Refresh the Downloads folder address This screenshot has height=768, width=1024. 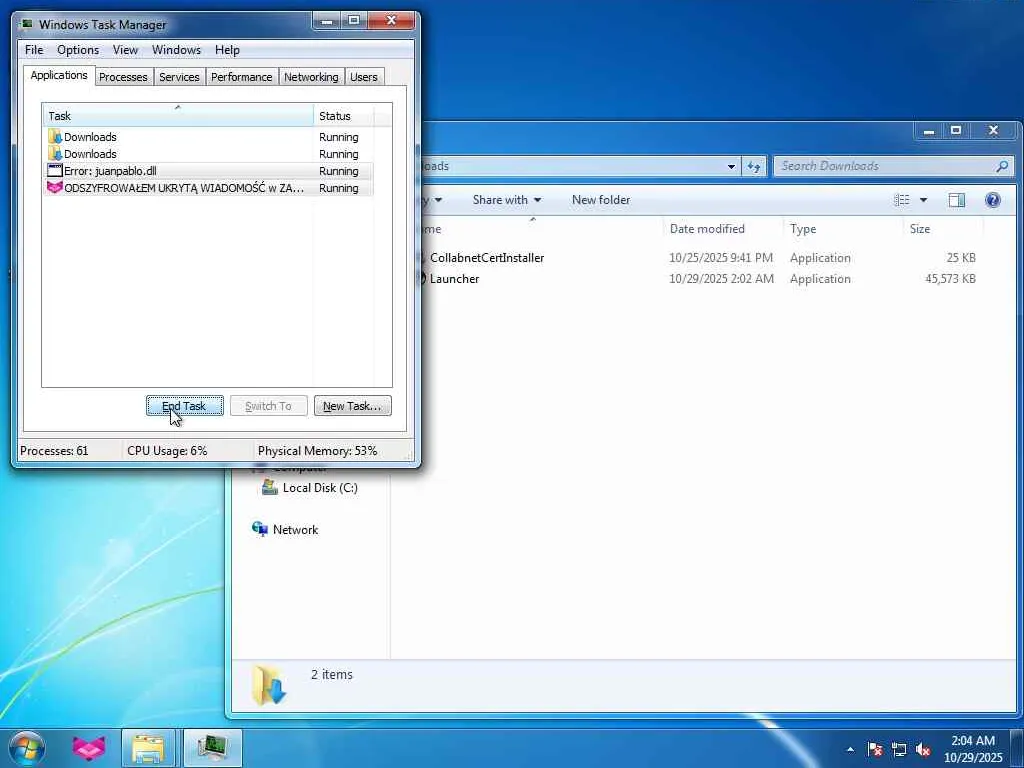pyautogui.click(x=754, y=167)
